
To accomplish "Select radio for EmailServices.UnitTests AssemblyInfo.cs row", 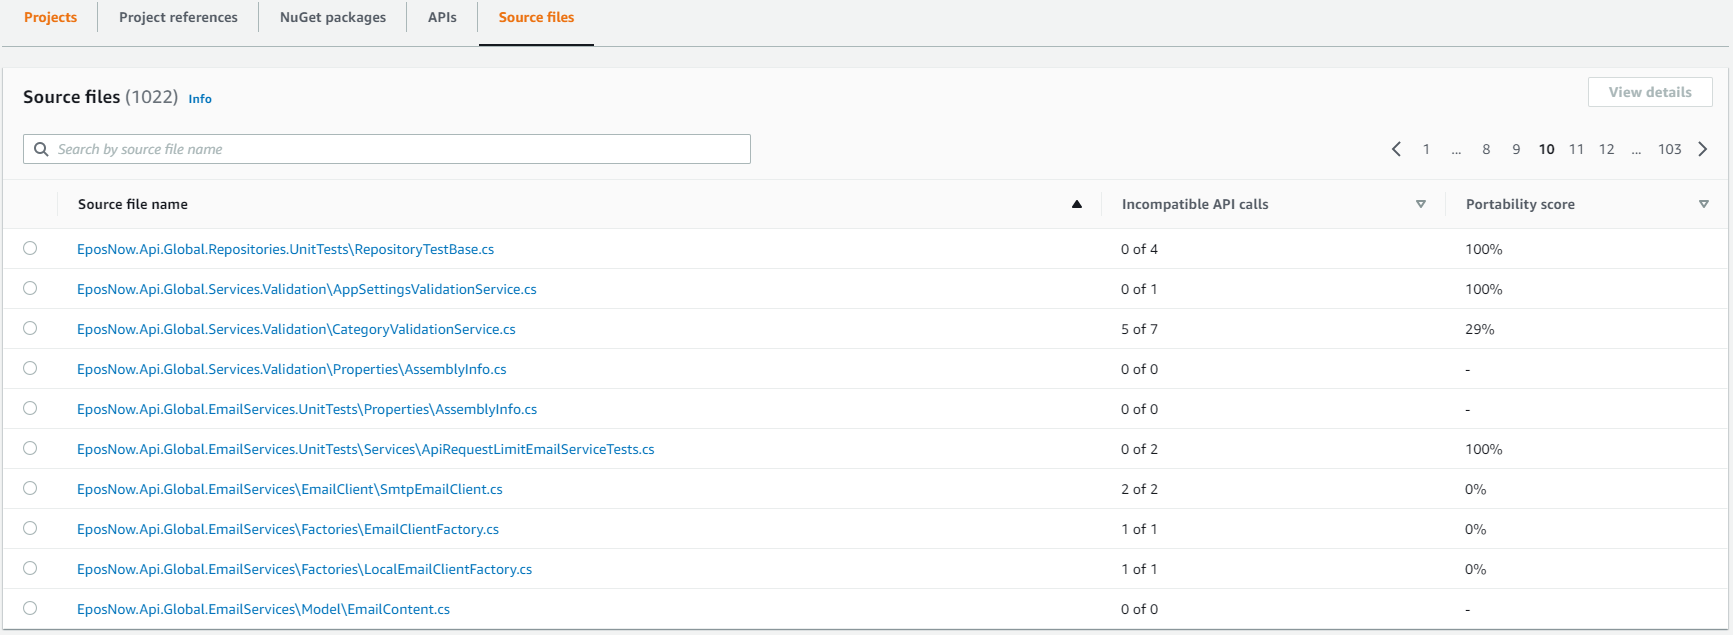I will pos(30,408).
